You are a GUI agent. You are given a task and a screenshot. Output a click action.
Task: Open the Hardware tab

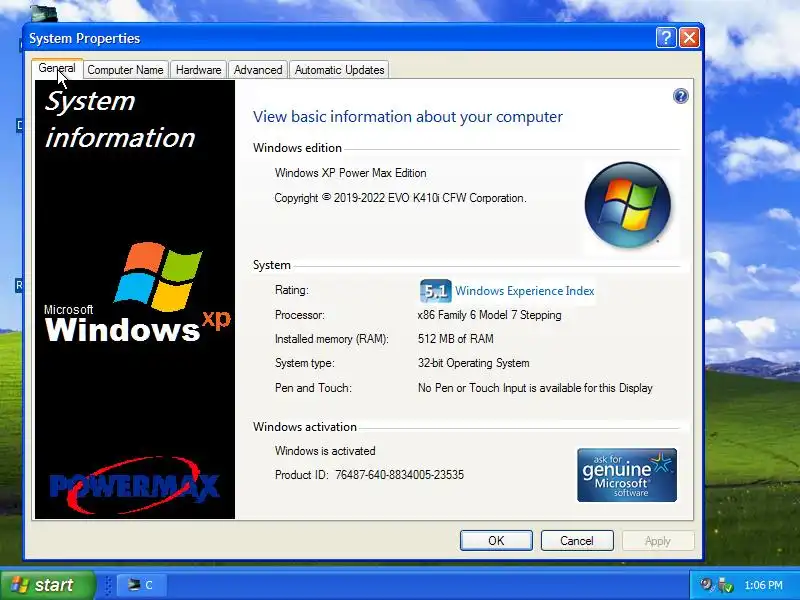(198, 70)
